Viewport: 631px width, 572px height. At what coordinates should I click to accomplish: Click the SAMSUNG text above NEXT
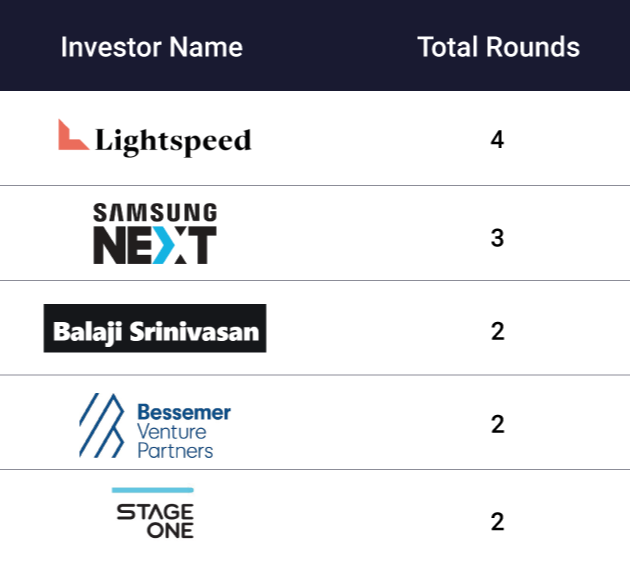(155, 212)
